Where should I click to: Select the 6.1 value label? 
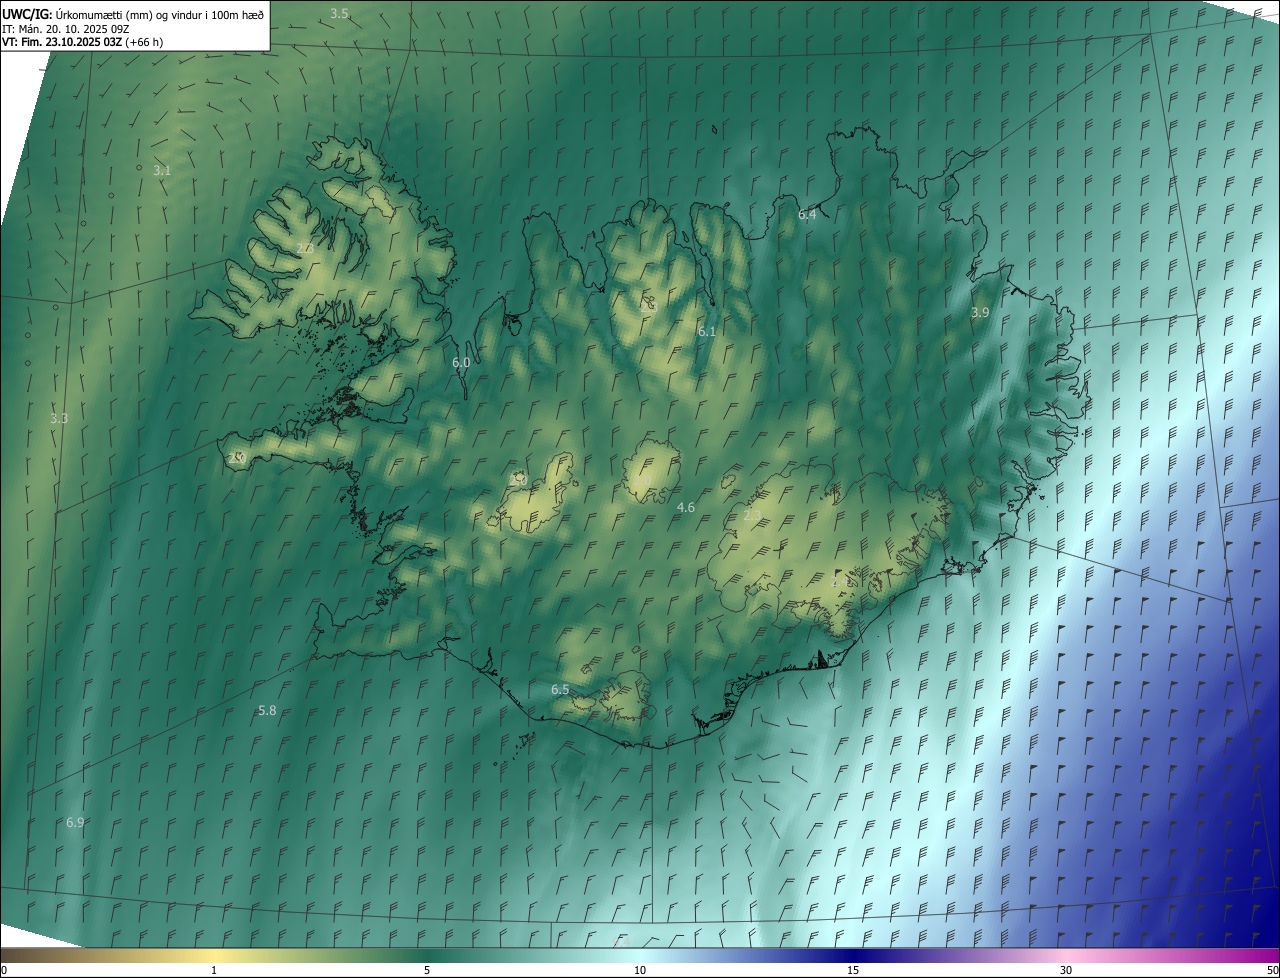[707, 332]
